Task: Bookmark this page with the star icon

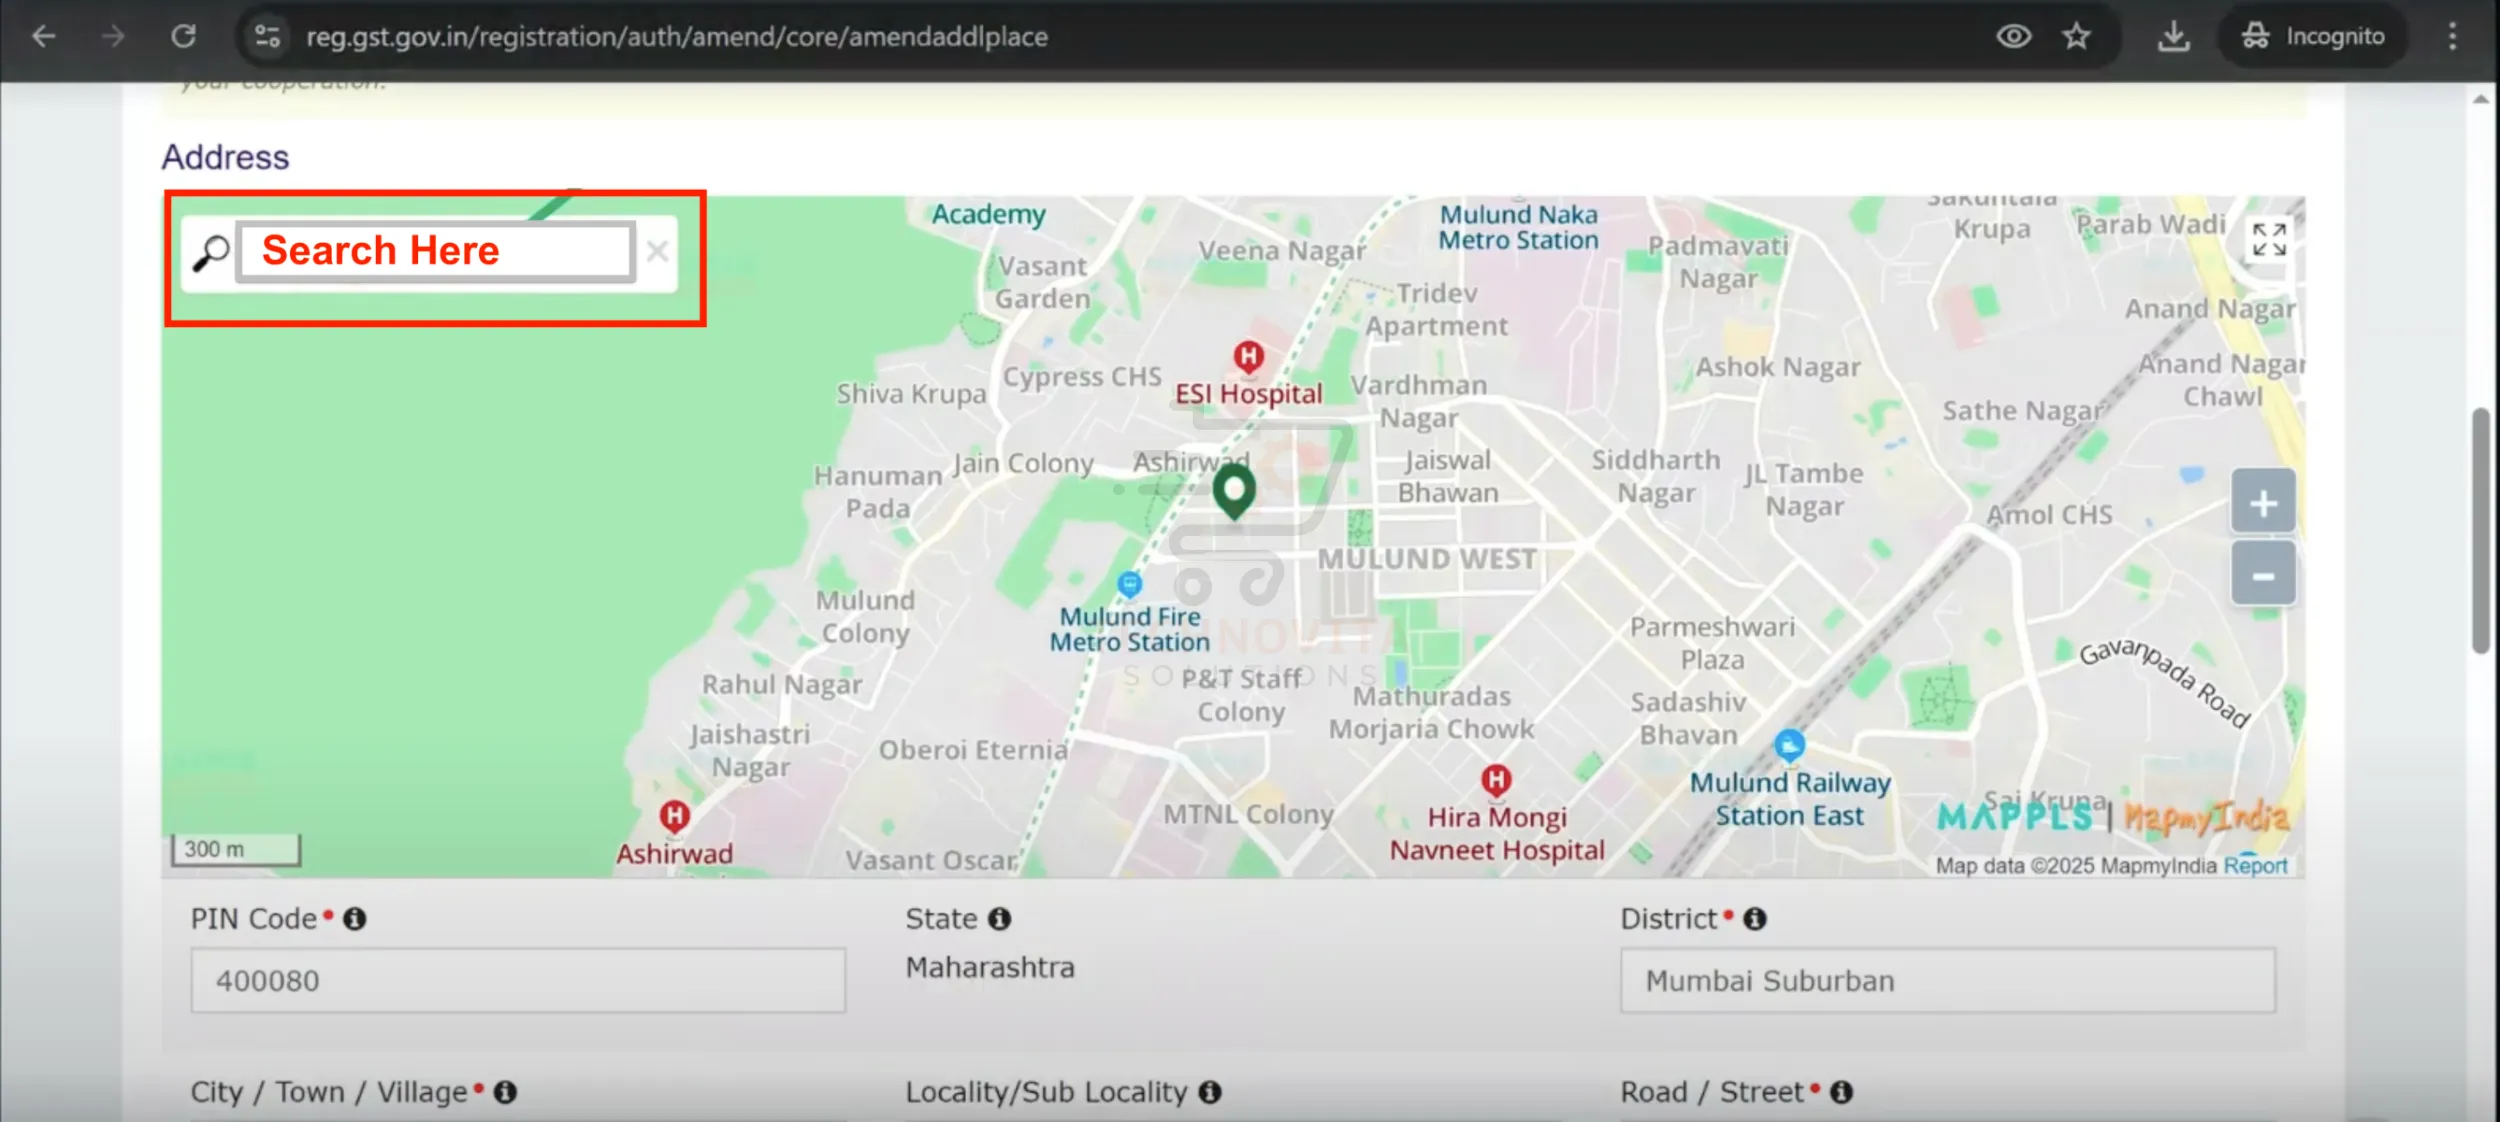Action: click(x=2078, y=36)
